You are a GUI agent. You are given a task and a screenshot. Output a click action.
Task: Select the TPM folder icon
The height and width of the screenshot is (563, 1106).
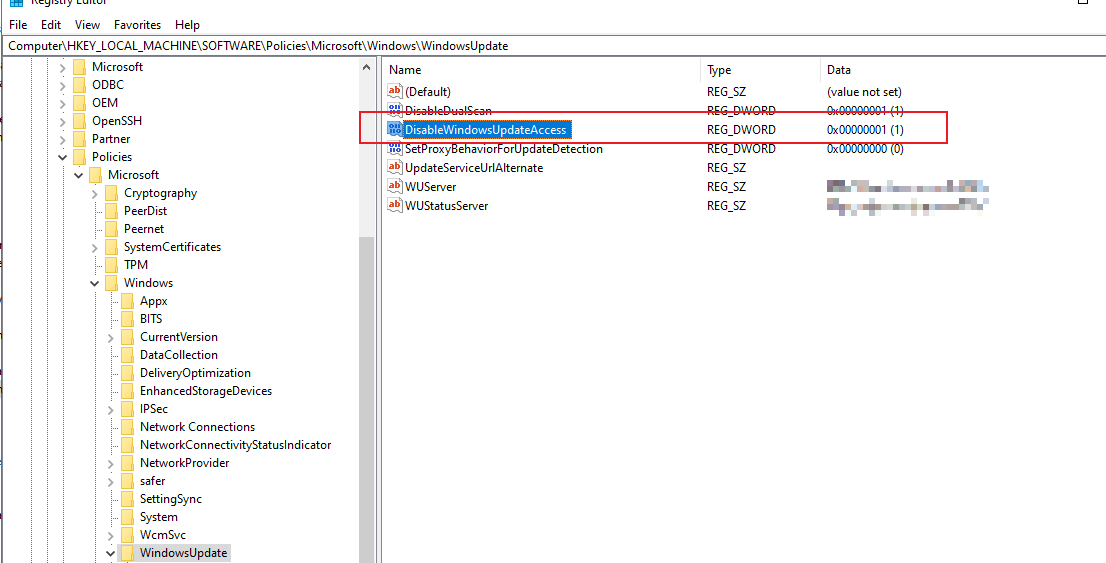(111, 265)
